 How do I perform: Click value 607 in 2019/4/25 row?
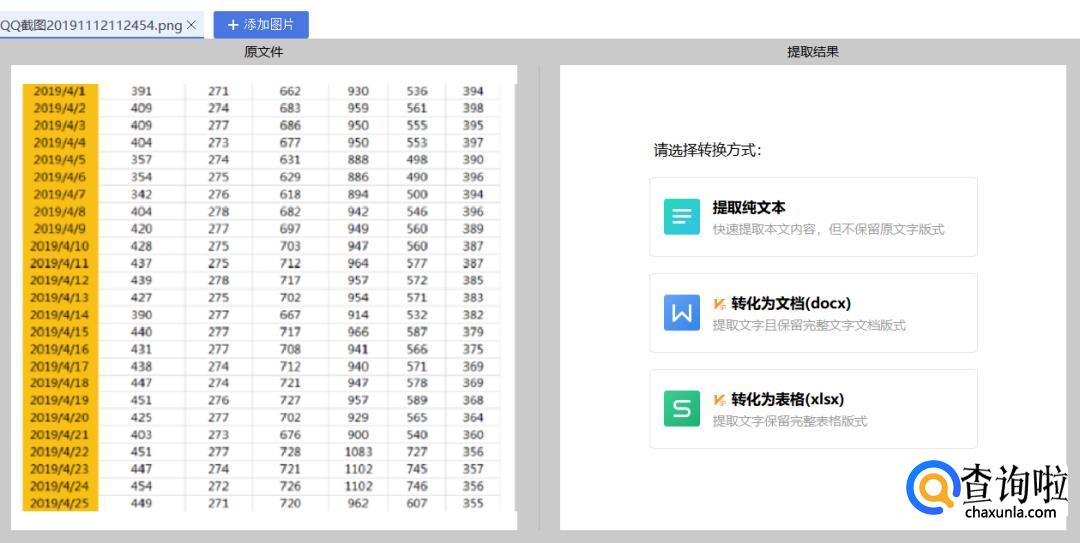click(417, 503)
